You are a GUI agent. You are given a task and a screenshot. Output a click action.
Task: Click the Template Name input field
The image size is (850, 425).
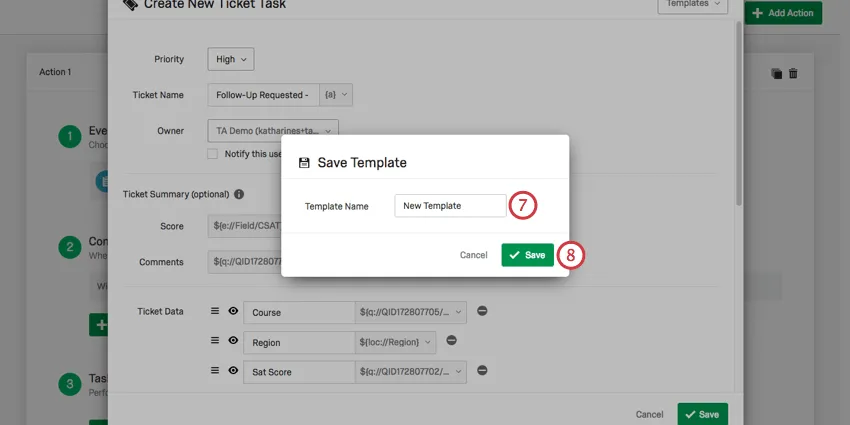pyautogui.click(x=450, y=206)
